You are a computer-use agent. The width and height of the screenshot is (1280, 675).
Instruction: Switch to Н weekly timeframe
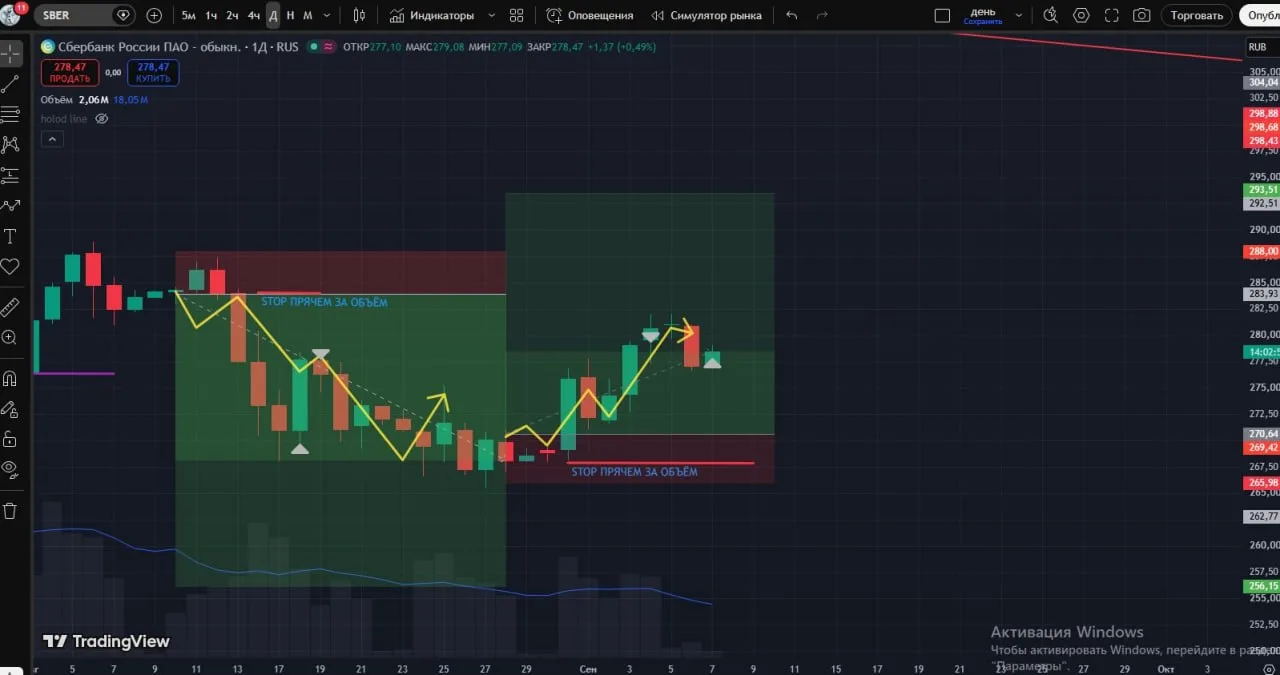coord(290,15)
